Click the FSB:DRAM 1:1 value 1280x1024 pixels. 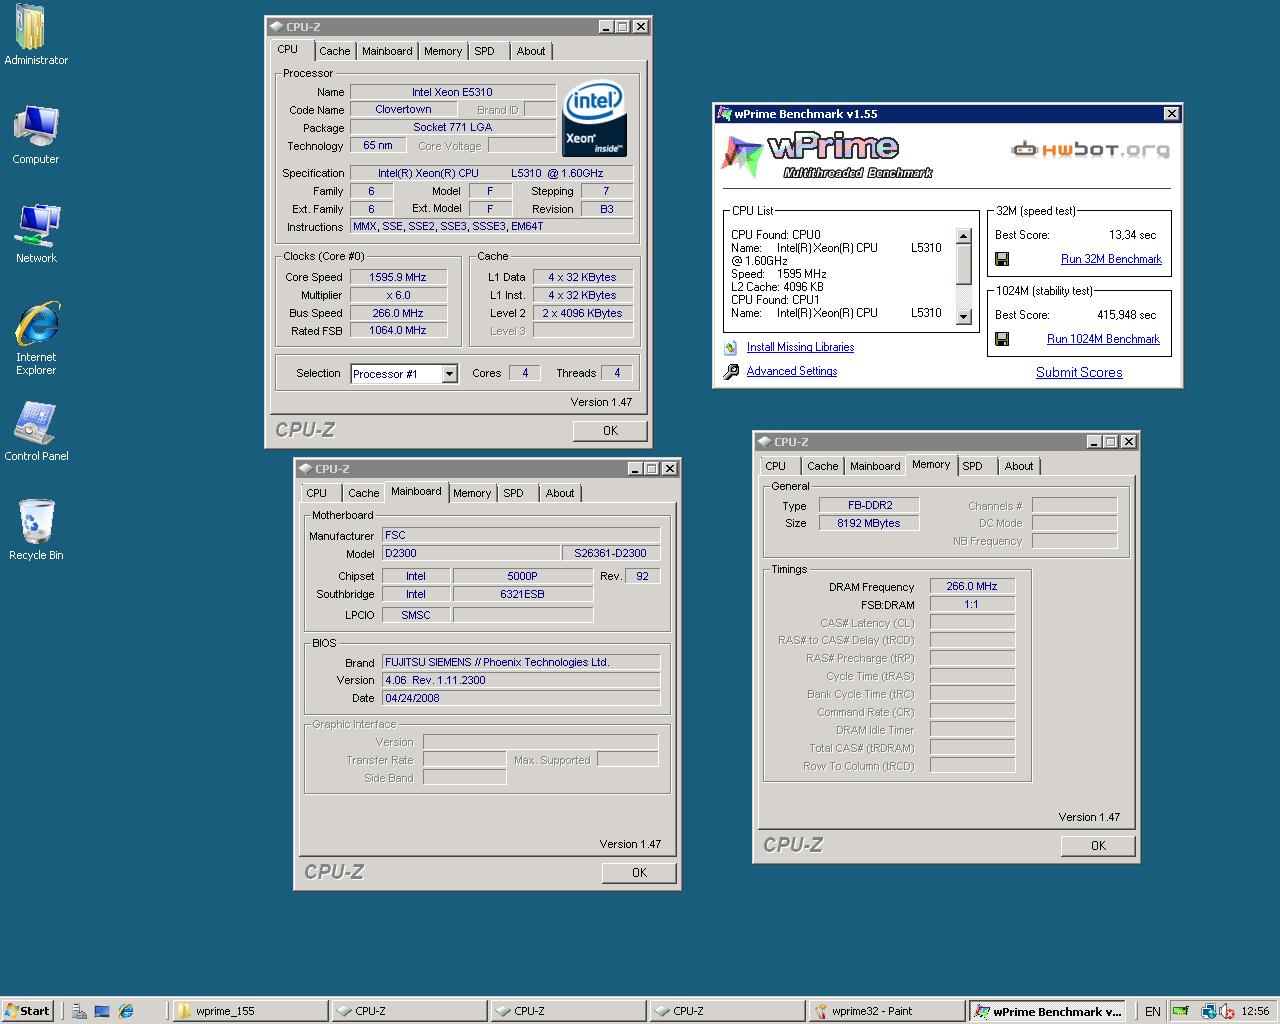[972, 604]
